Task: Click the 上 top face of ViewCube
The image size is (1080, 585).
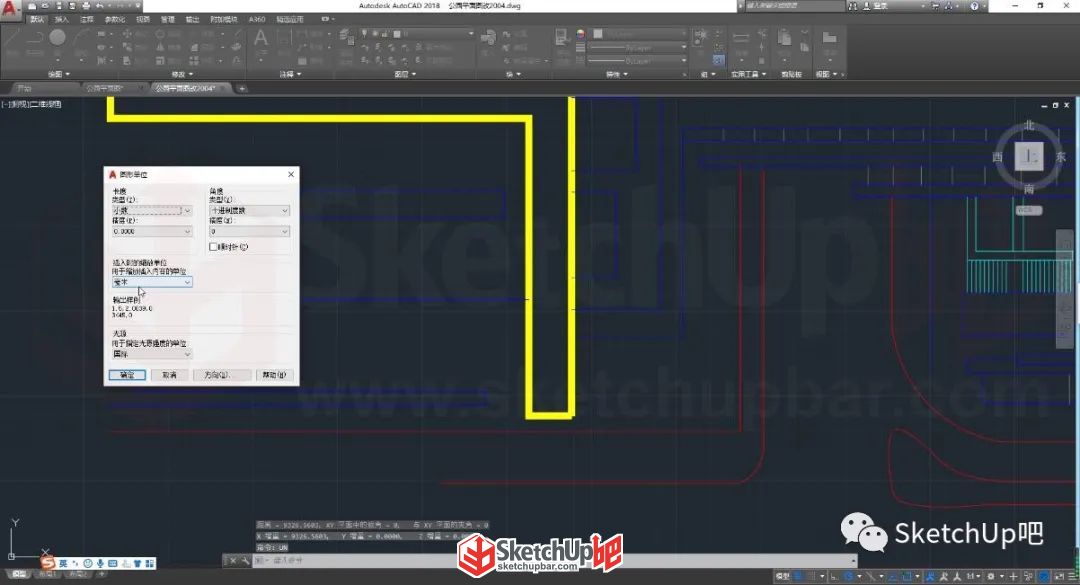Action: pos(1029,156)
